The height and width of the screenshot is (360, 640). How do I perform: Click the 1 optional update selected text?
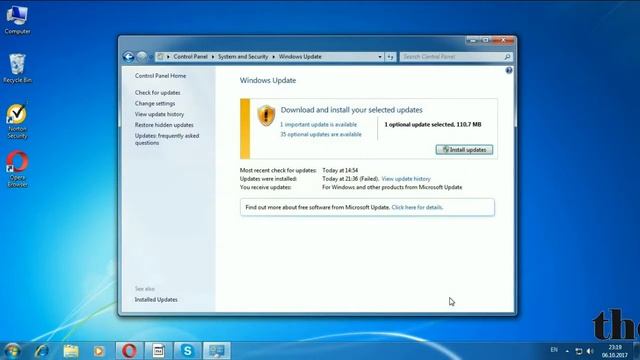click(433, 124)
